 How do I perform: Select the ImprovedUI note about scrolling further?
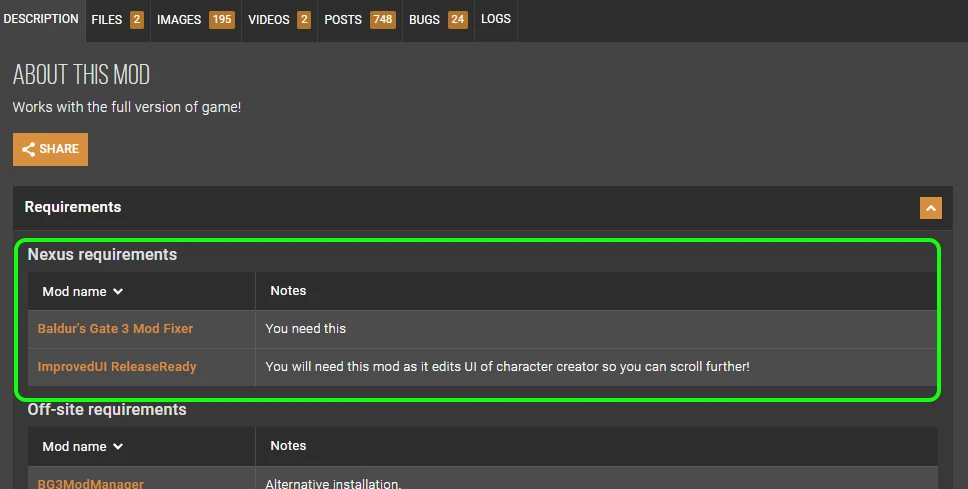pos(507,367)
